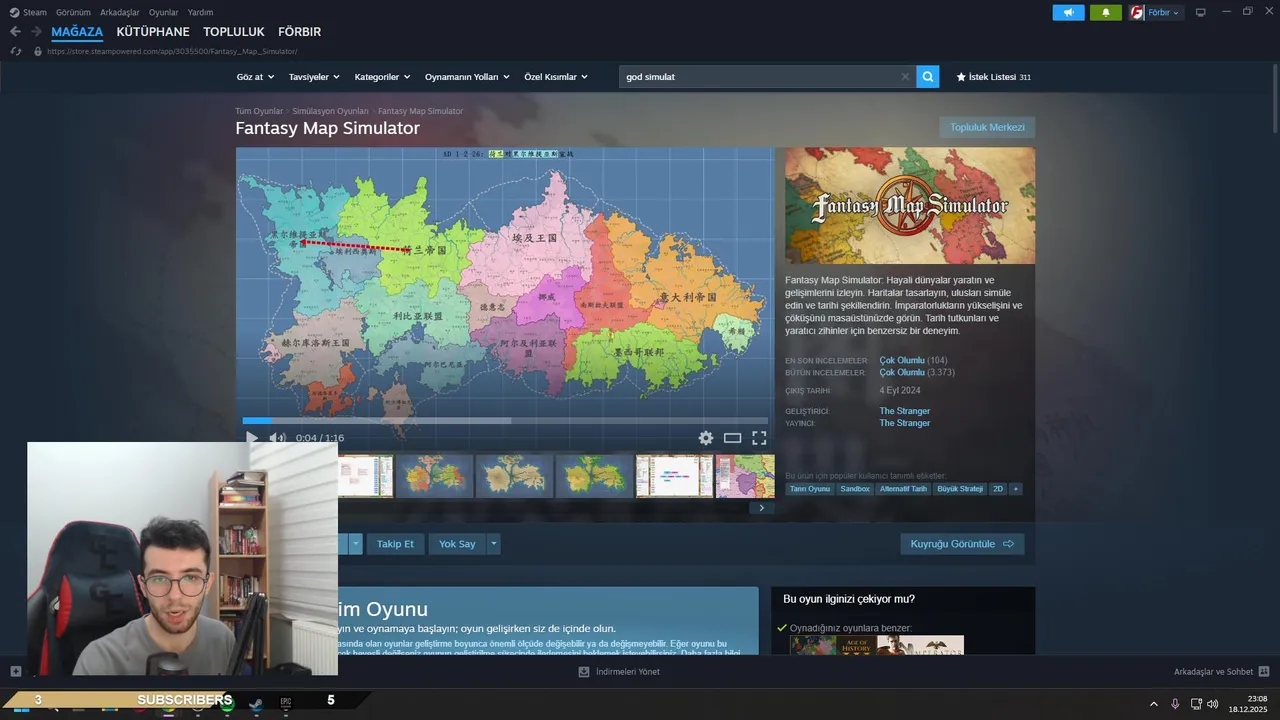Image resolution: width=1280 pixels, height=720 pixels.
Task: Open the Steam menu
Action: click(x=28, y=12)
